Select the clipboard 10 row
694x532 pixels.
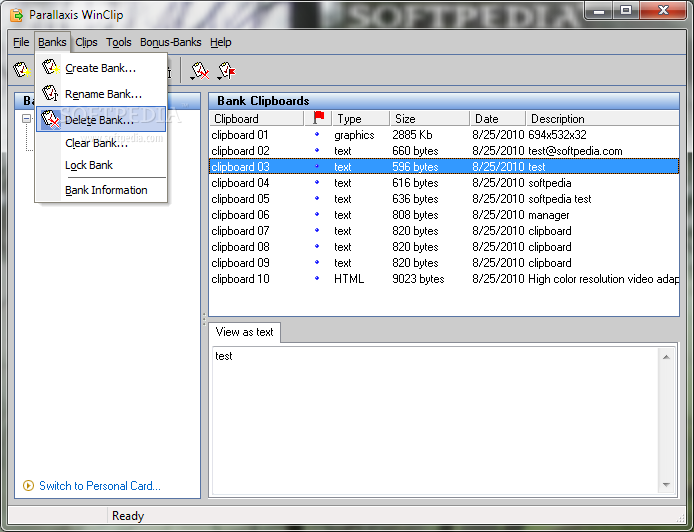(x=444, y=278)
